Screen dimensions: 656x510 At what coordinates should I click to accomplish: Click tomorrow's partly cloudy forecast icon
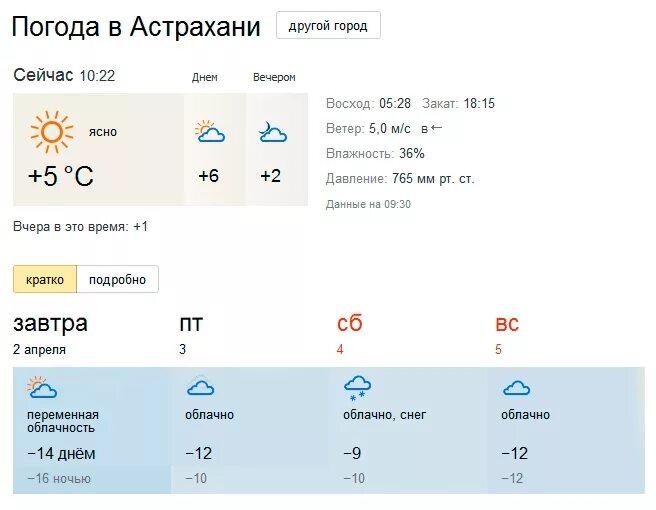[x=41, y=387]
